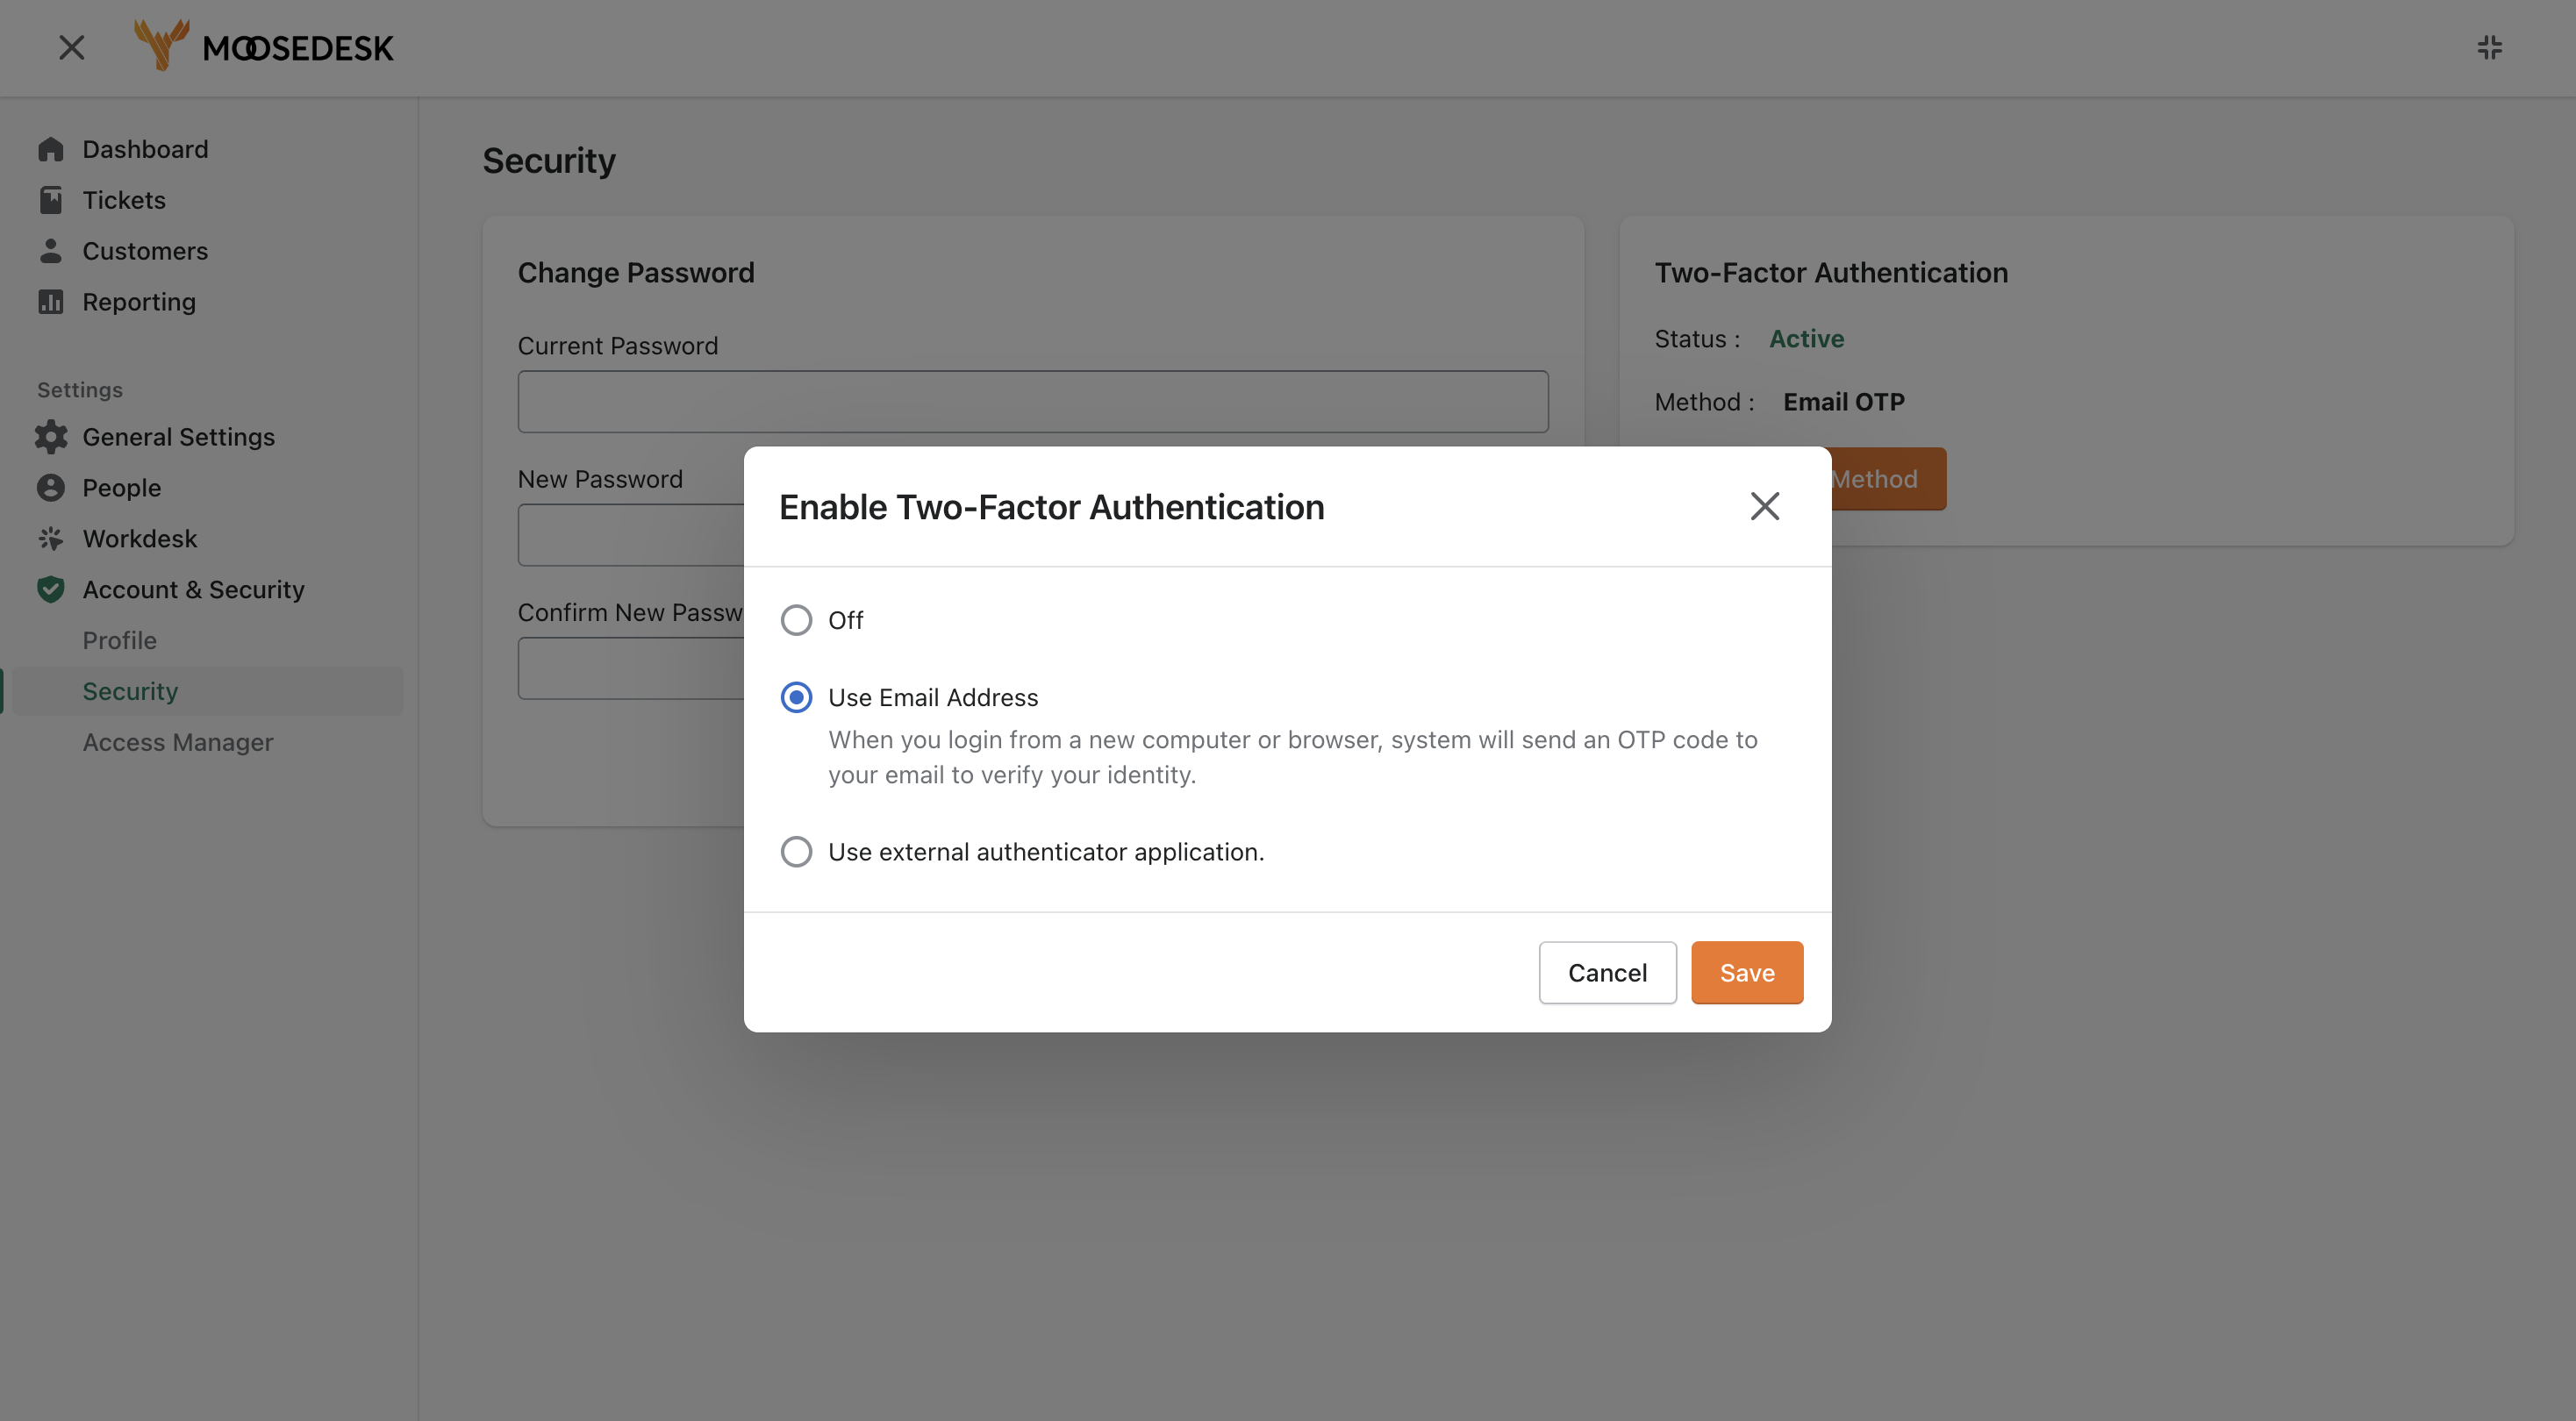
Task: Open the Profile settings page
Action: [x=119, y=641]
